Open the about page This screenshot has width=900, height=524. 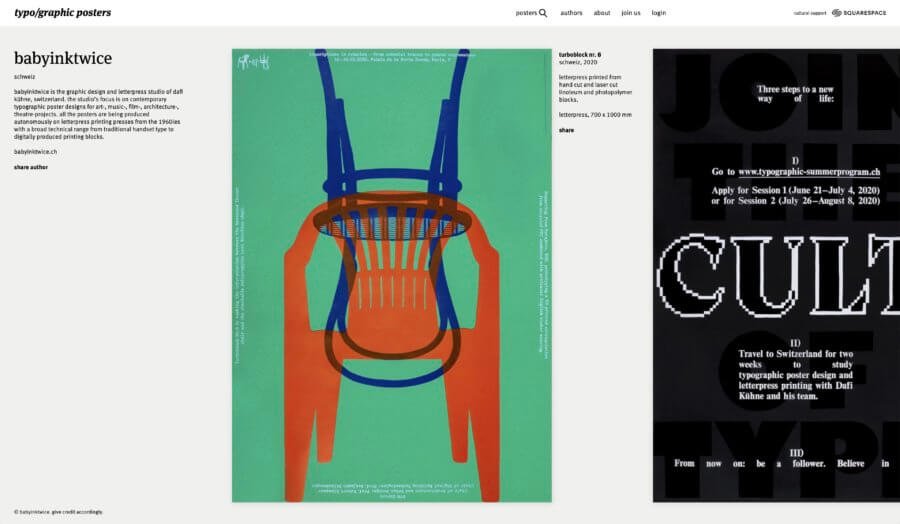point(602,13)
